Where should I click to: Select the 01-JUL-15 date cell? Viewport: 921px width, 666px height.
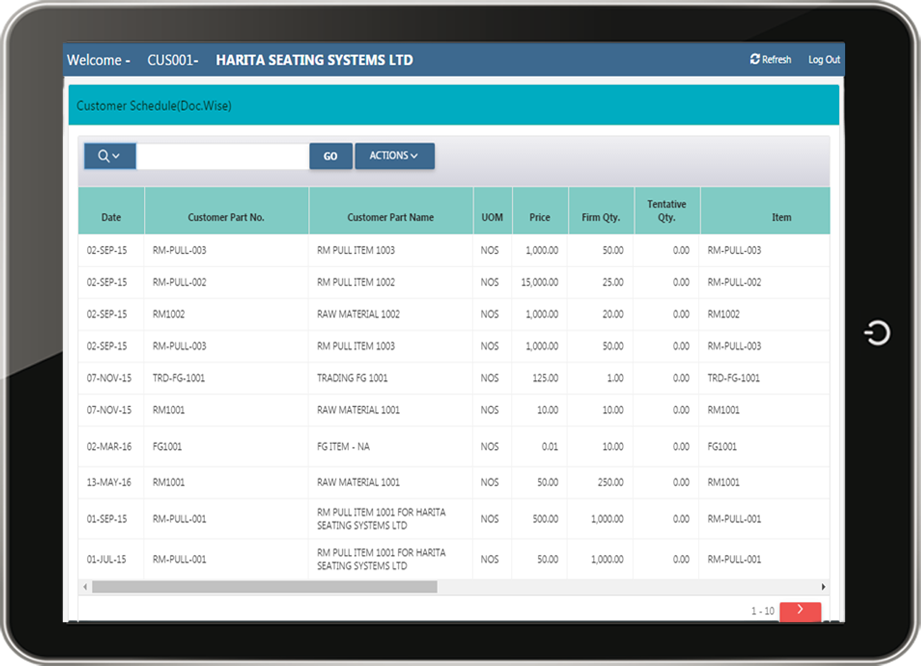[106, 559]
